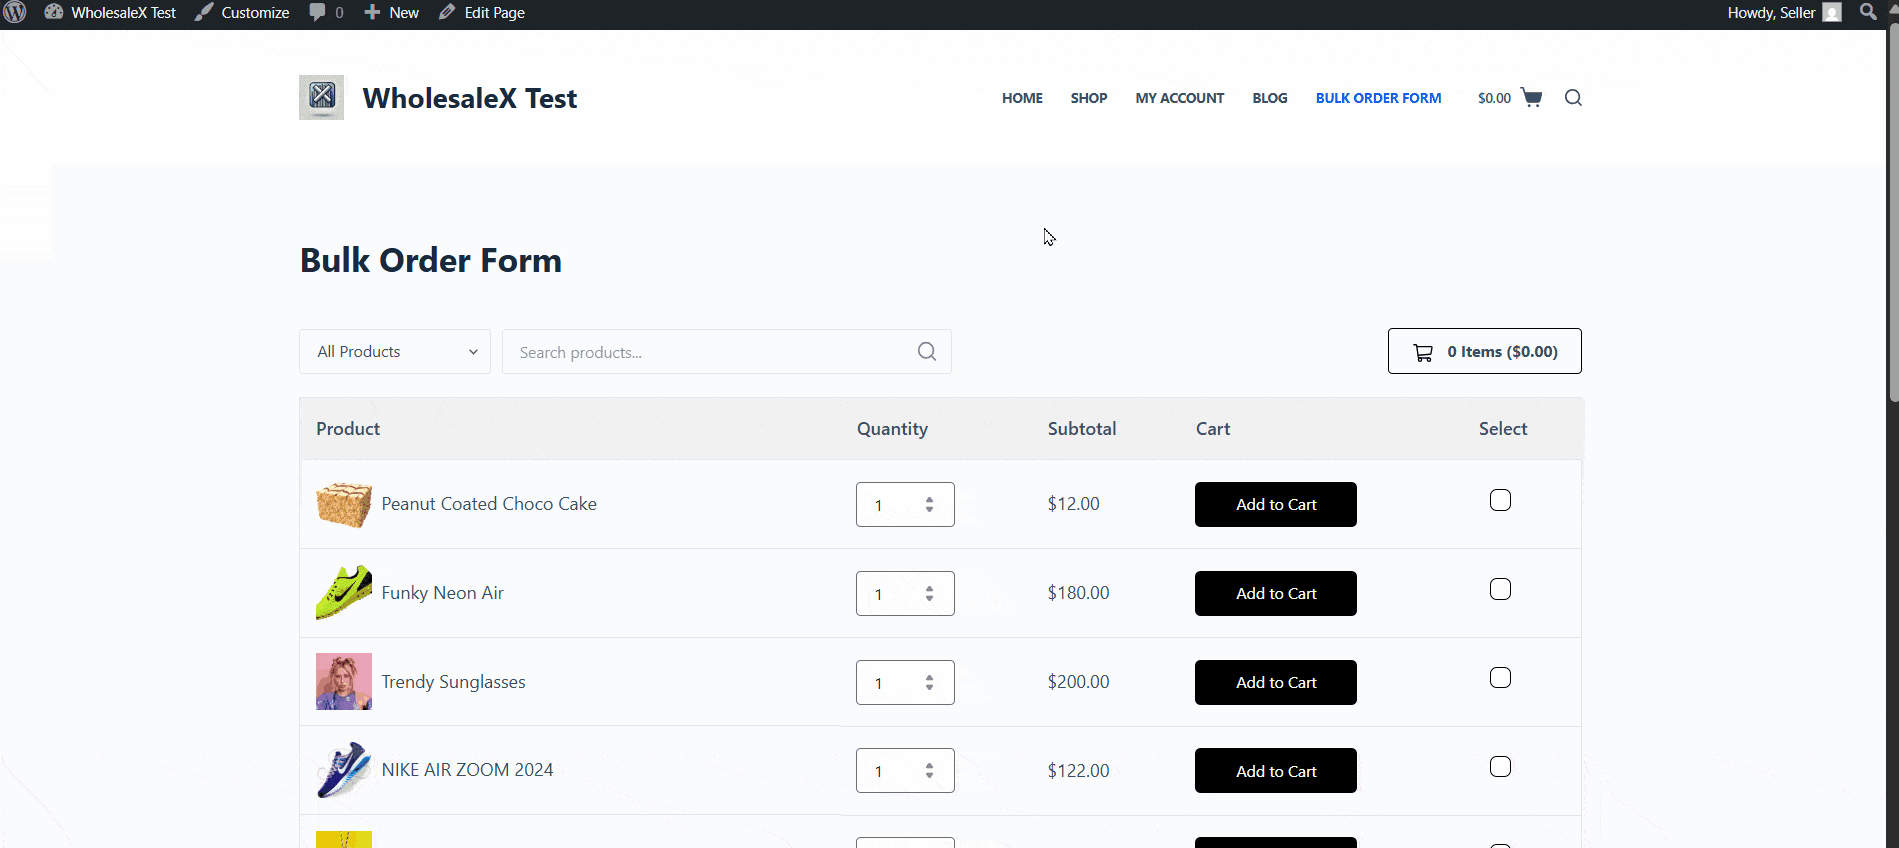Go to the Shop menu item
The width and height of the screenshot is (1899, 848).
[x=1088, y=98]
